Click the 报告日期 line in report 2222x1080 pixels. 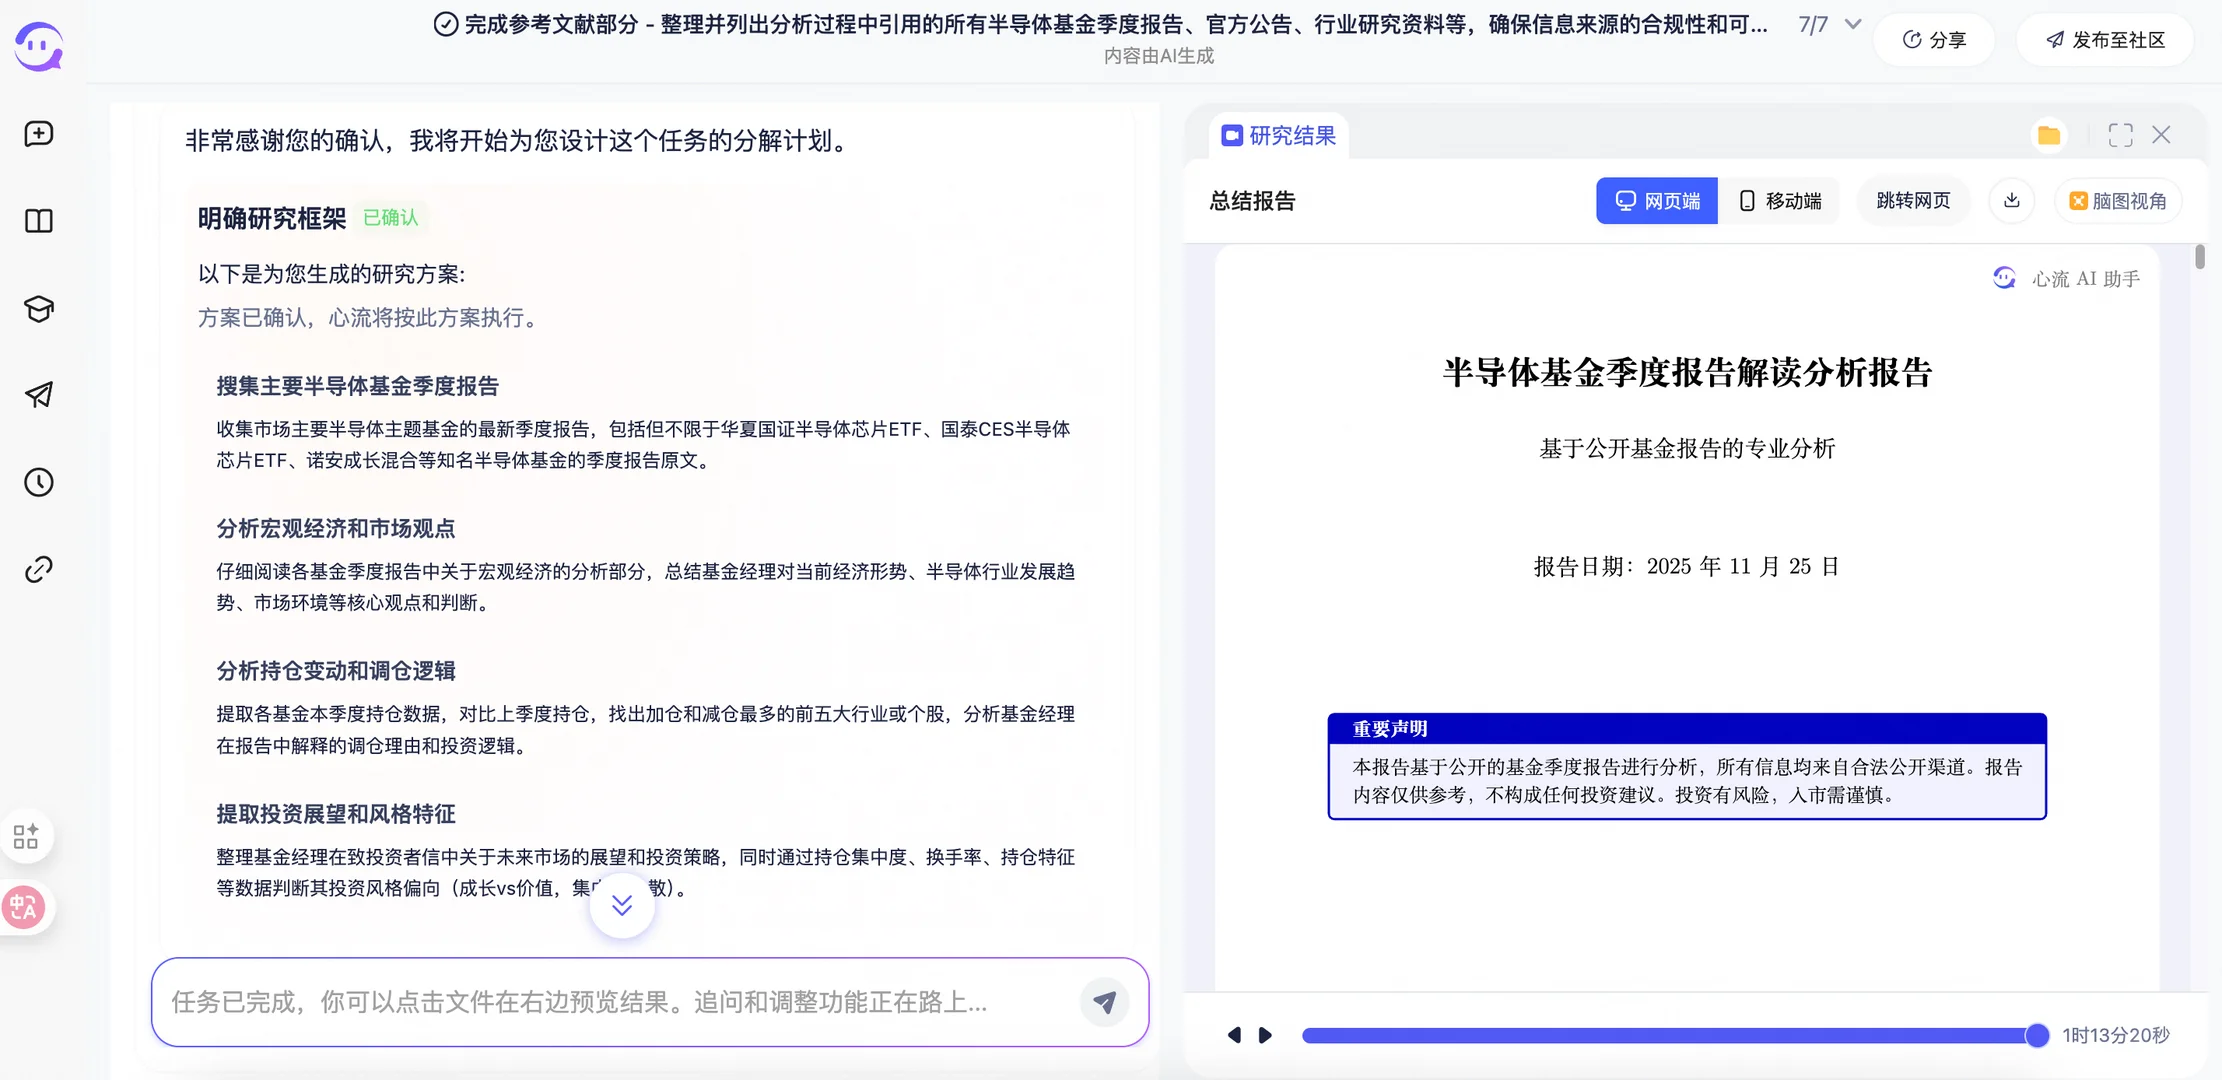coord(1687,567)
